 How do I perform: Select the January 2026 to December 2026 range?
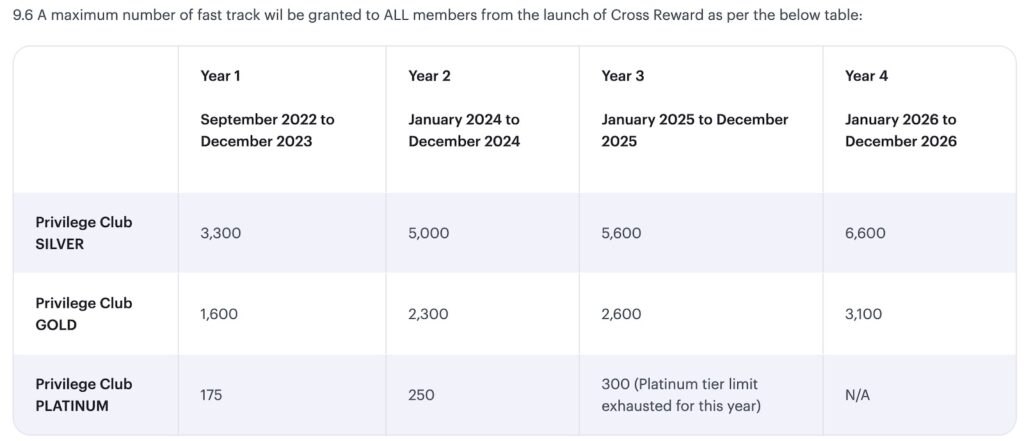coord(900,130)
